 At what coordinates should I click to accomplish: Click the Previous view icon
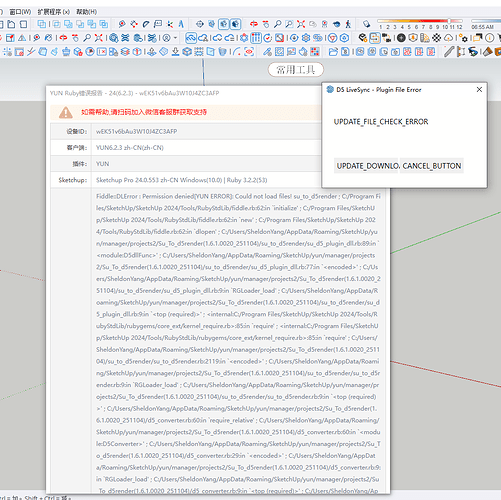coord(313,24)
